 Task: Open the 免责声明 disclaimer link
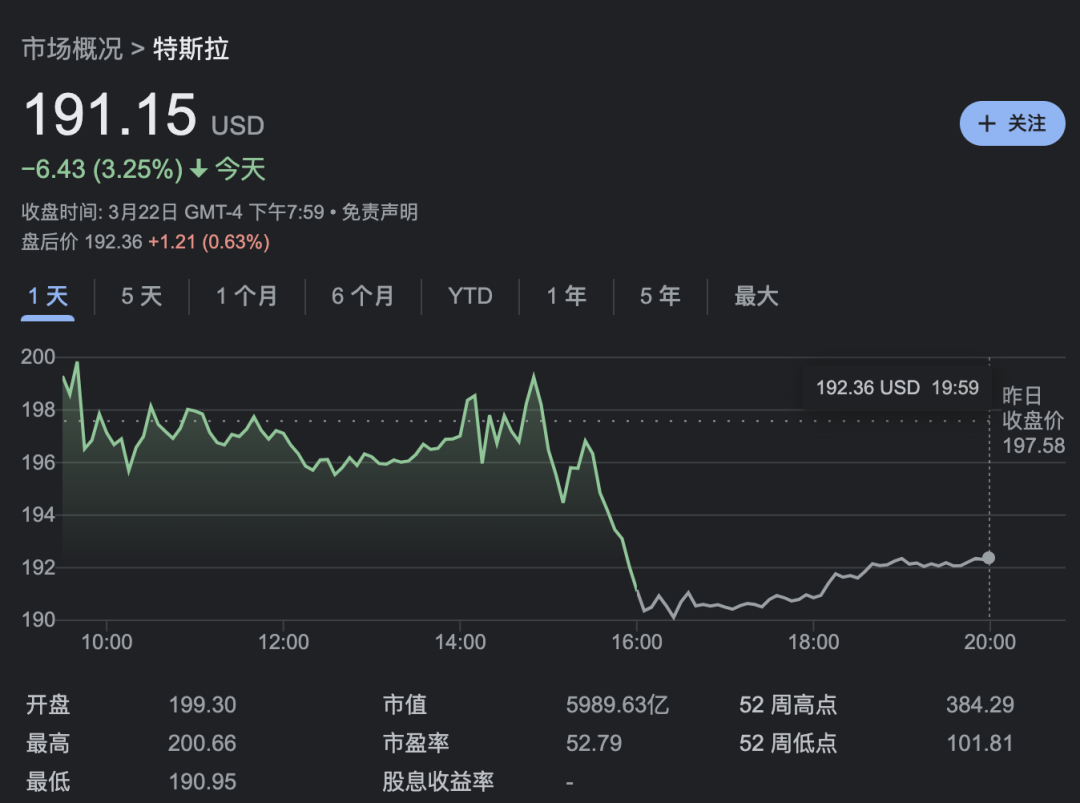coord(380,212)
